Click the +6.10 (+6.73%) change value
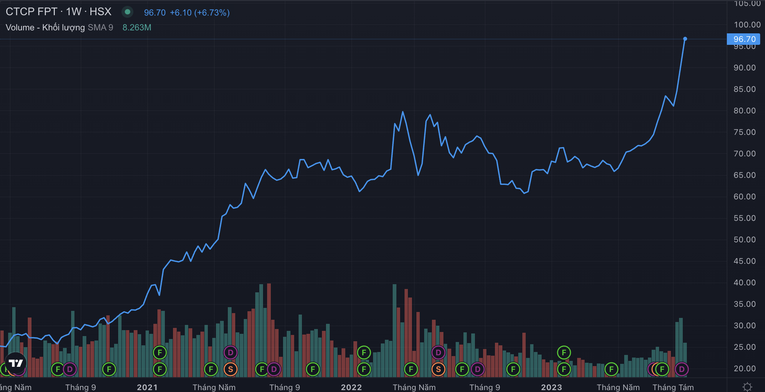Viewport: 765px width, 392px height. pos(199,13)
